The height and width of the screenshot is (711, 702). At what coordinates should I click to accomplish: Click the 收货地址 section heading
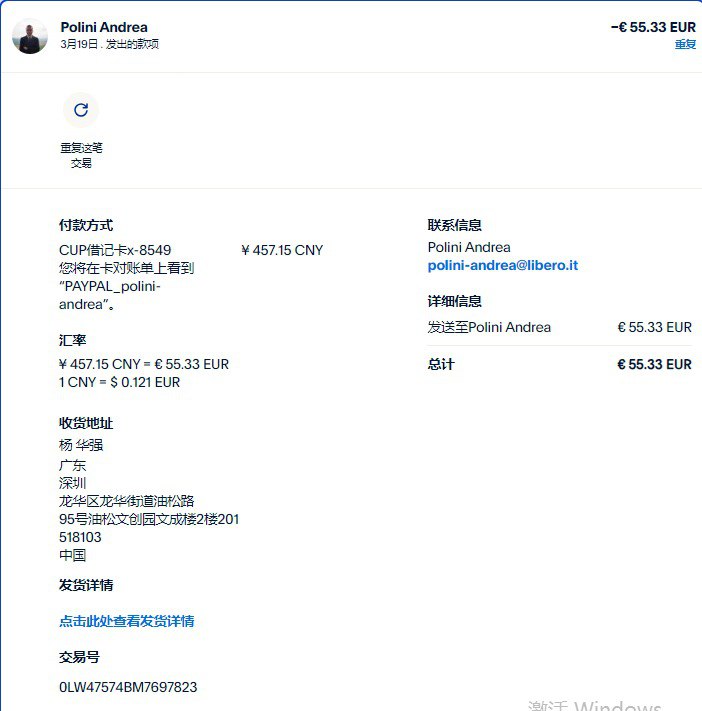point(86,423)
